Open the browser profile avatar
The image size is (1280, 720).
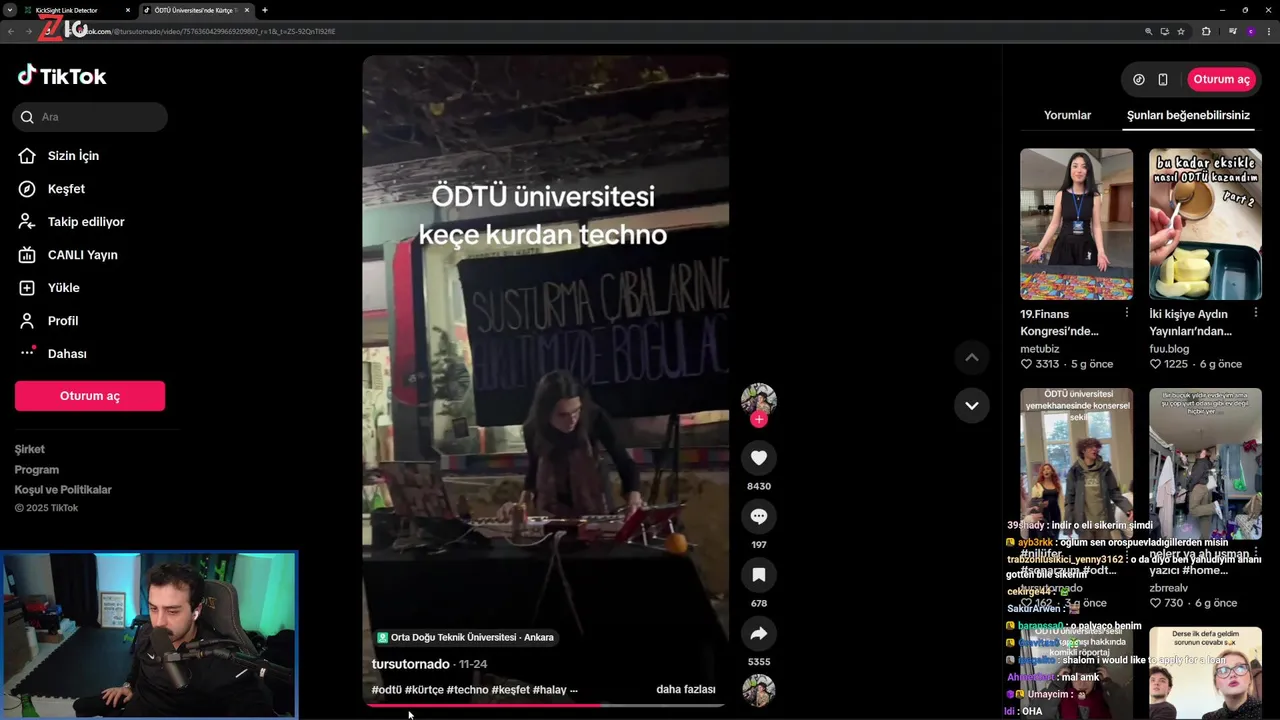click(1250, 31)
